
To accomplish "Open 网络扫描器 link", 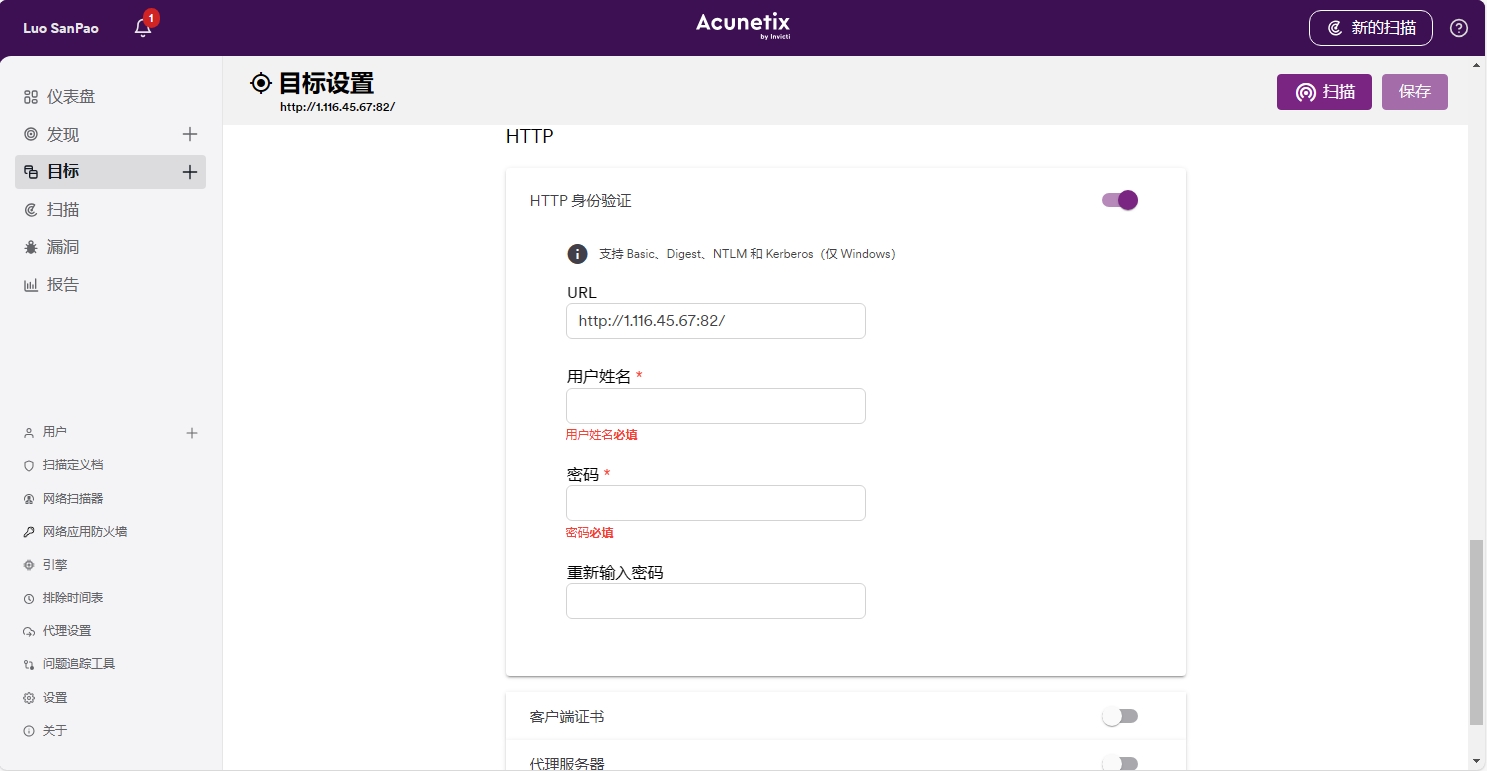I will [73, 498].
